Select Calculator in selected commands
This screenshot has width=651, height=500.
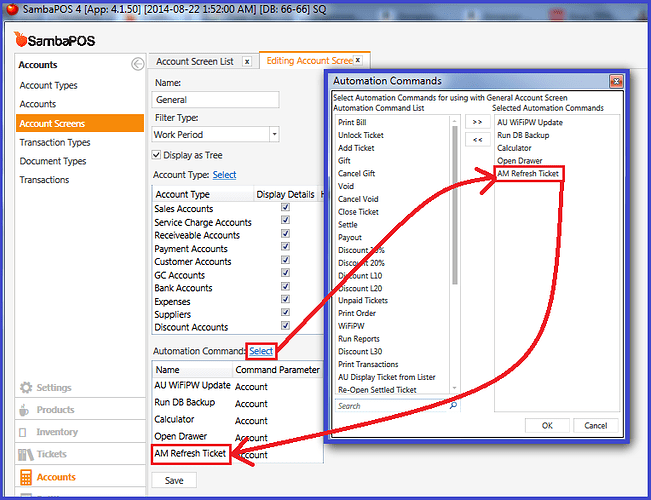point(514,148)
